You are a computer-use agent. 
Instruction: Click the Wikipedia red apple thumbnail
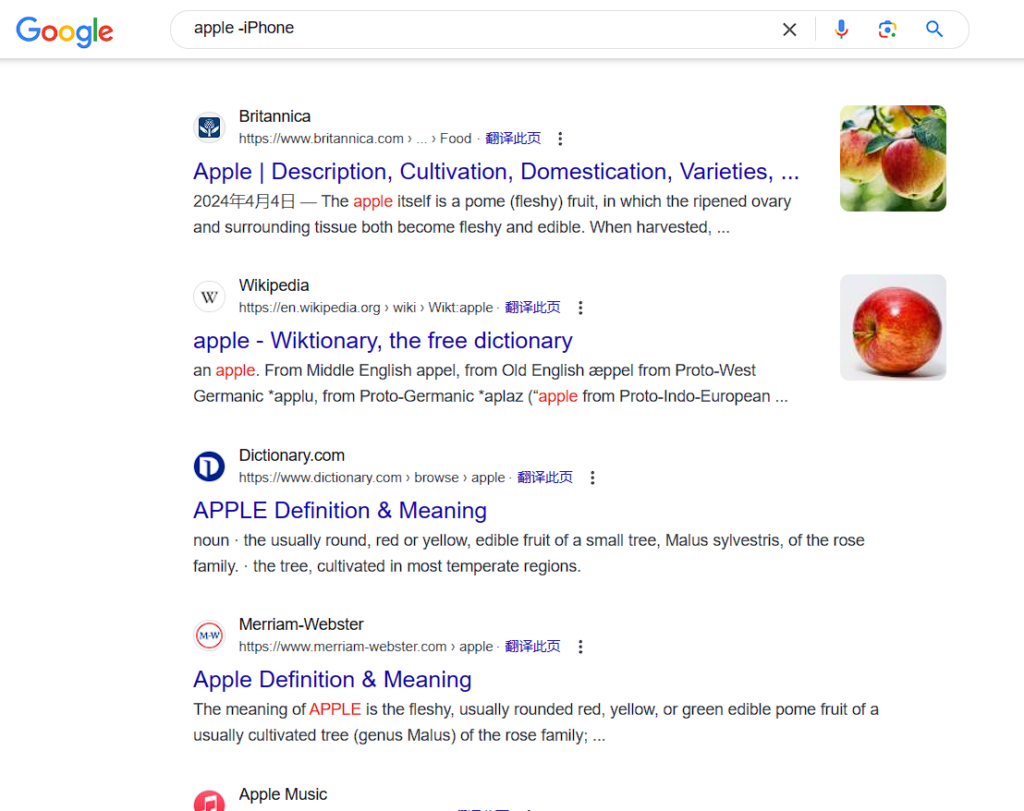tap(893, 327)
